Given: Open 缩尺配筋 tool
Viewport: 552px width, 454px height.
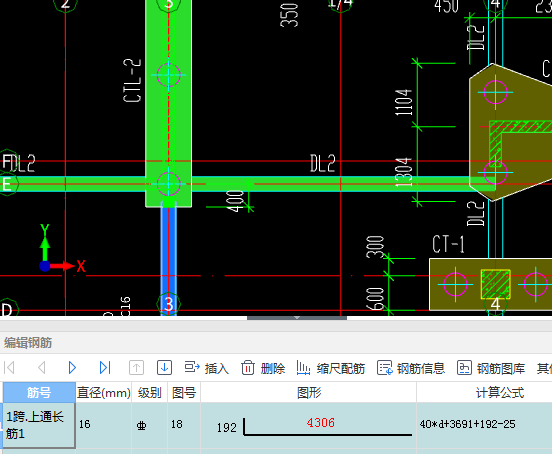Looking at the screenshot, I should [331, 368].
